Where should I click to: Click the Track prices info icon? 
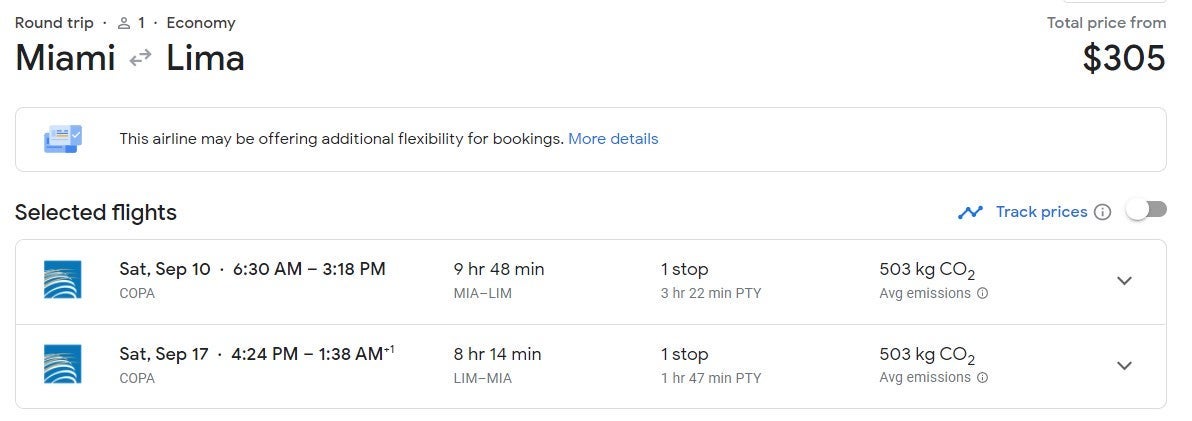[x=1102, y=212]
